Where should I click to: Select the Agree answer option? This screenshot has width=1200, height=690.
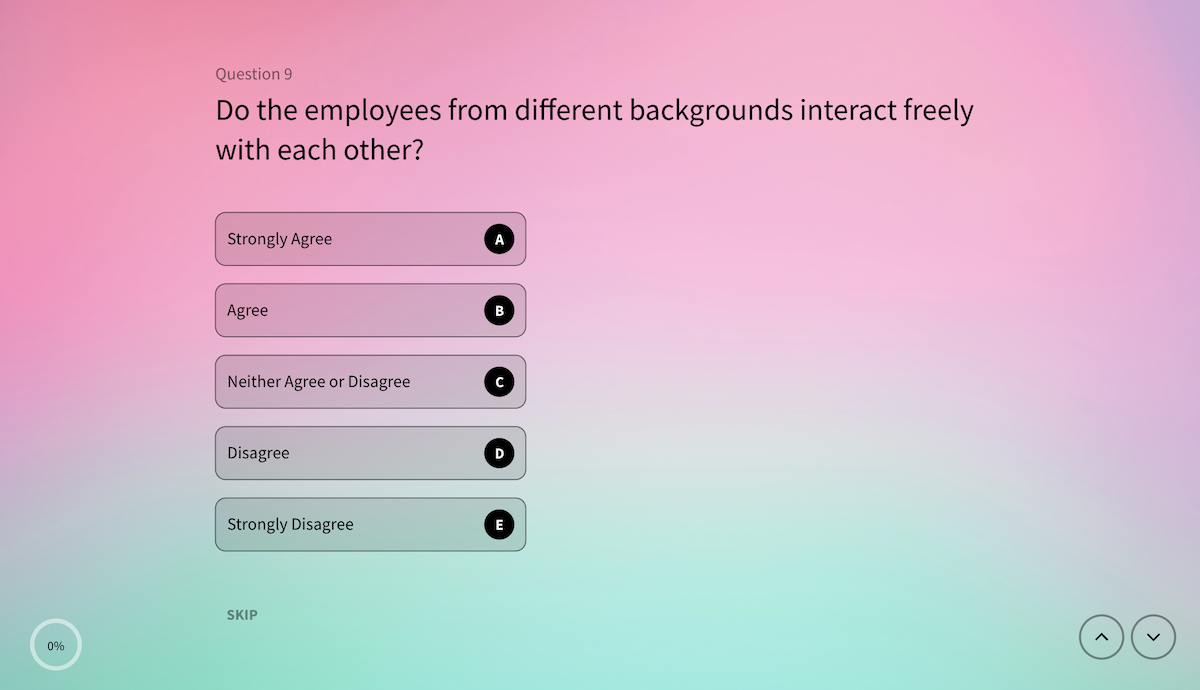350,310
